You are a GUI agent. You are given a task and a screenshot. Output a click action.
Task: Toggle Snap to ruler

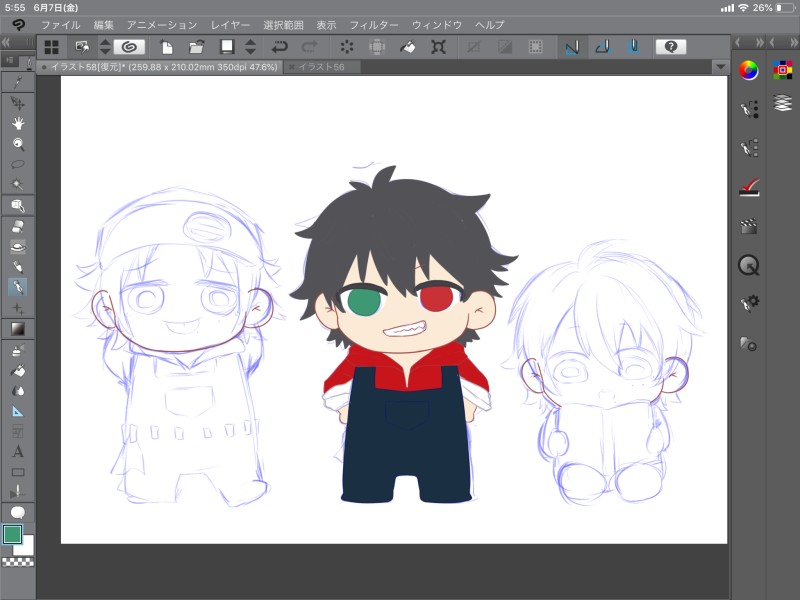[x=572, y=47]
